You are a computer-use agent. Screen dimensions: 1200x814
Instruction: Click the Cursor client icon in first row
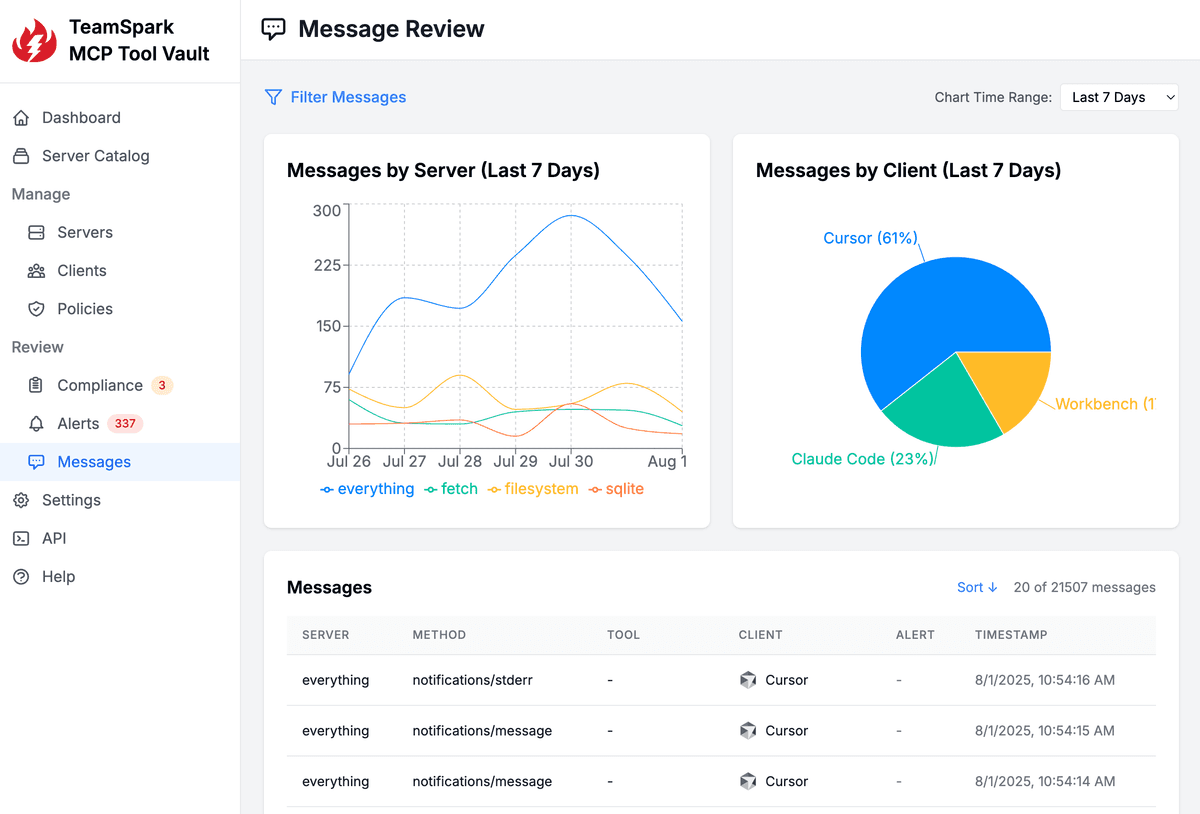pos(748,679)
